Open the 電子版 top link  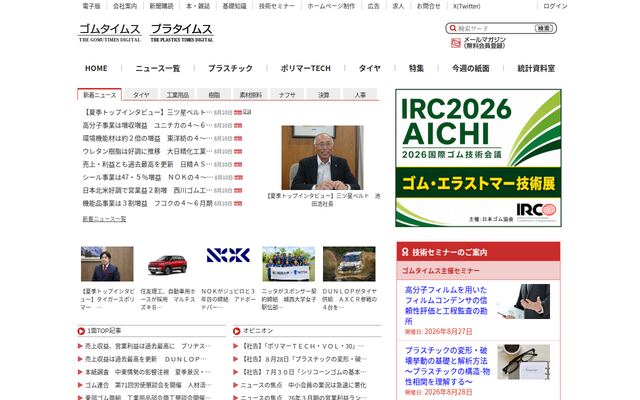91,6
